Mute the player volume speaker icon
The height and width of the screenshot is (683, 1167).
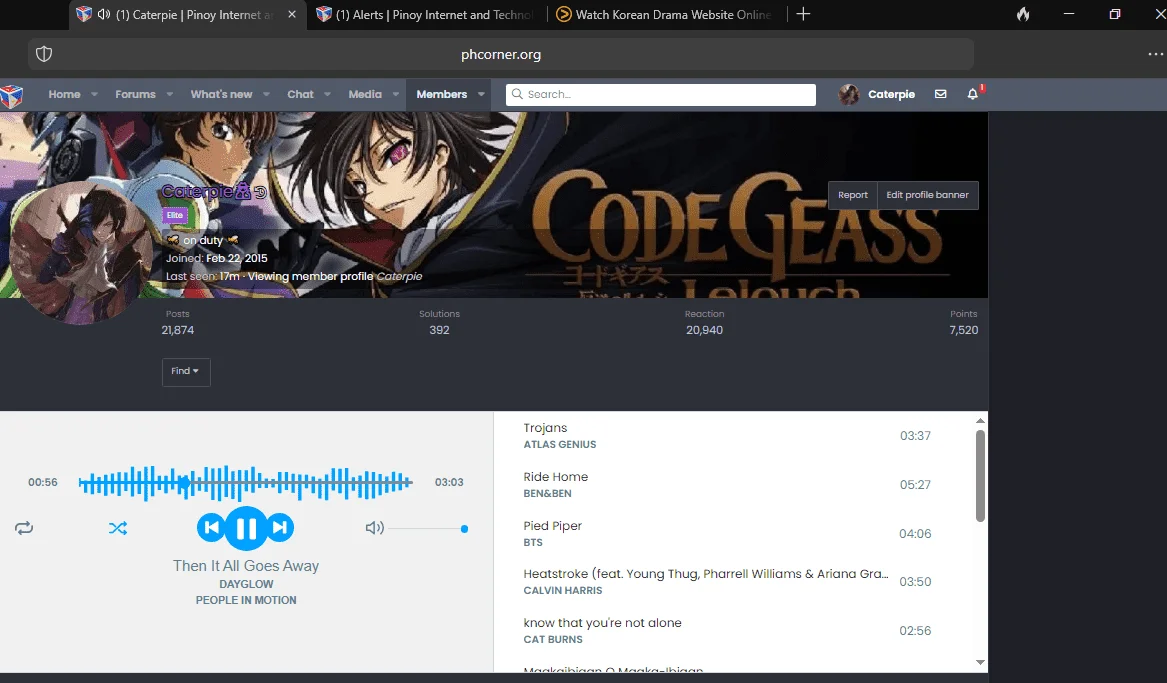click(374, 528)
